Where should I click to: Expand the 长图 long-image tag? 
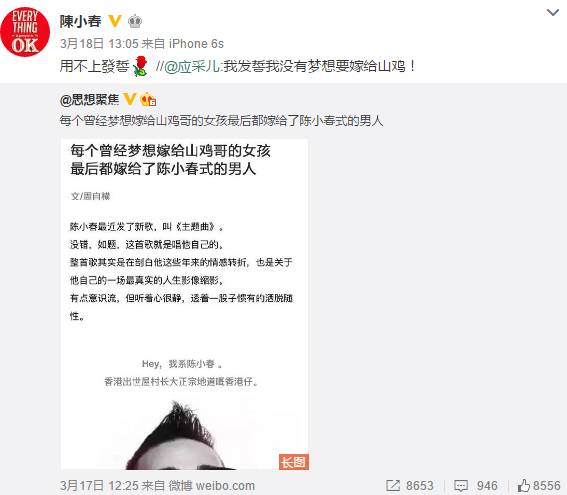[x=294, y=462]
